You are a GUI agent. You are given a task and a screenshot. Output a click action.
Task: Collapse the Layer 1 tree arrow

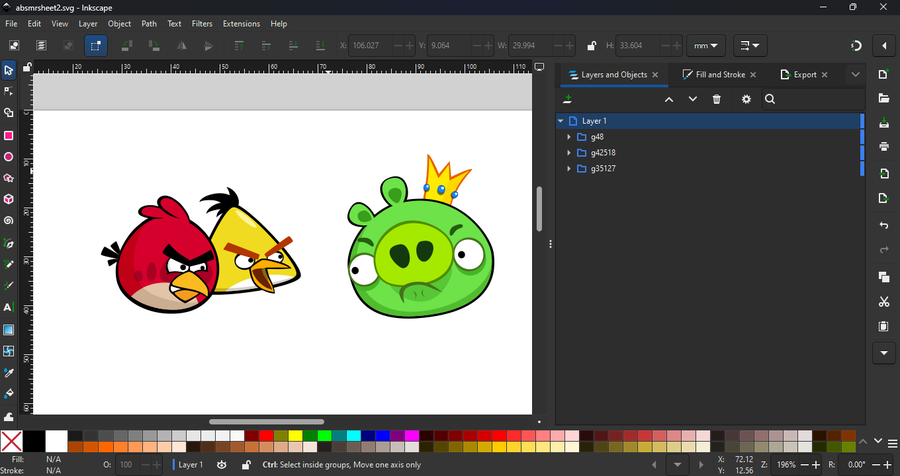(x=561, y=121)
